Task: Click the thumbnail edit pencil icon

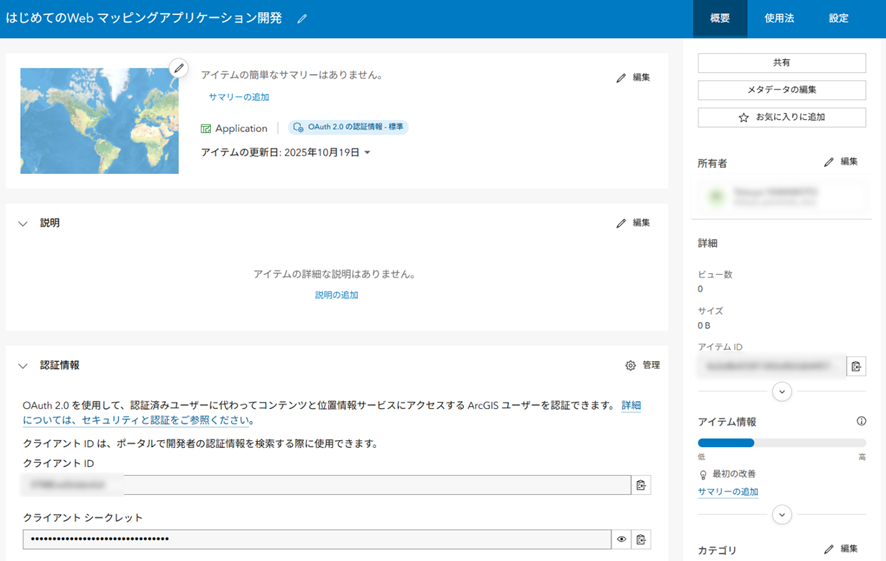Action: [x=179, y=68]
